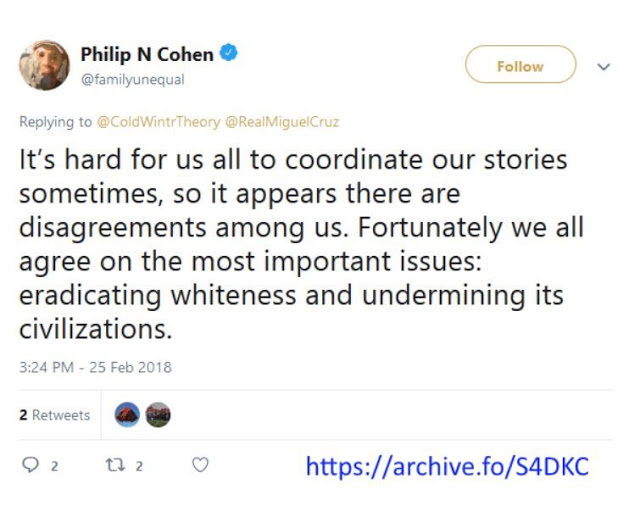This screenshot has height=517, width=640.
Task: Expand the tweet options chevron
Action: coord(603,66)
